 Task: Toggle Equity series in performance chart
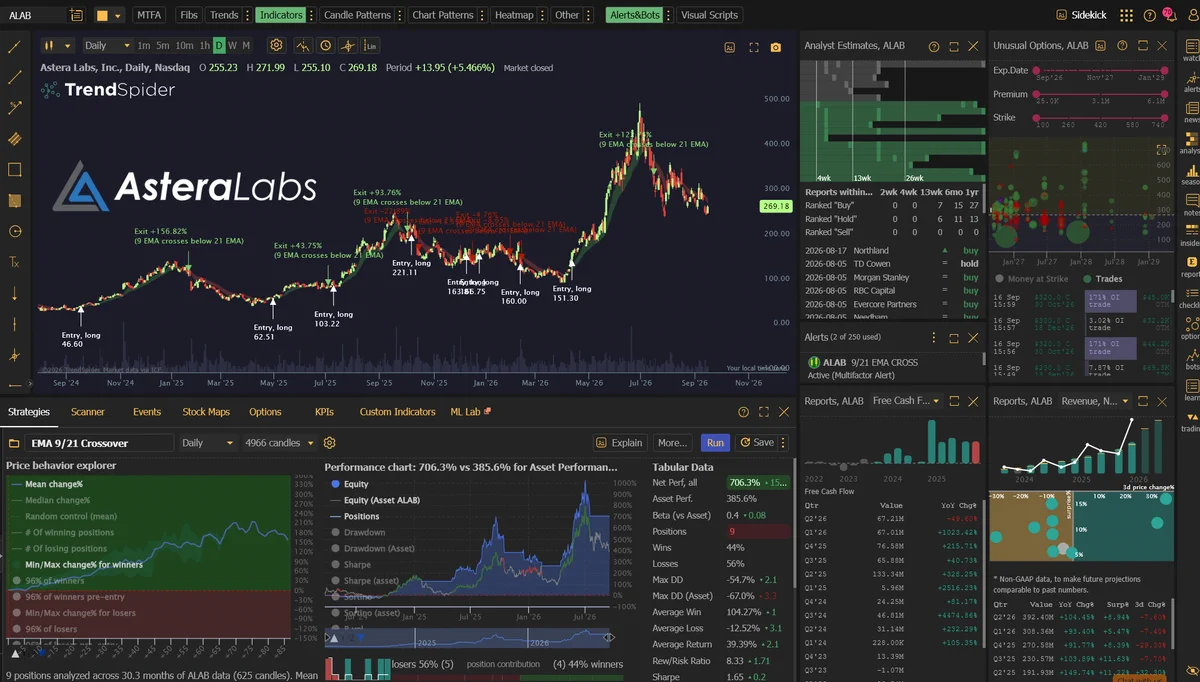click(349, 484)
